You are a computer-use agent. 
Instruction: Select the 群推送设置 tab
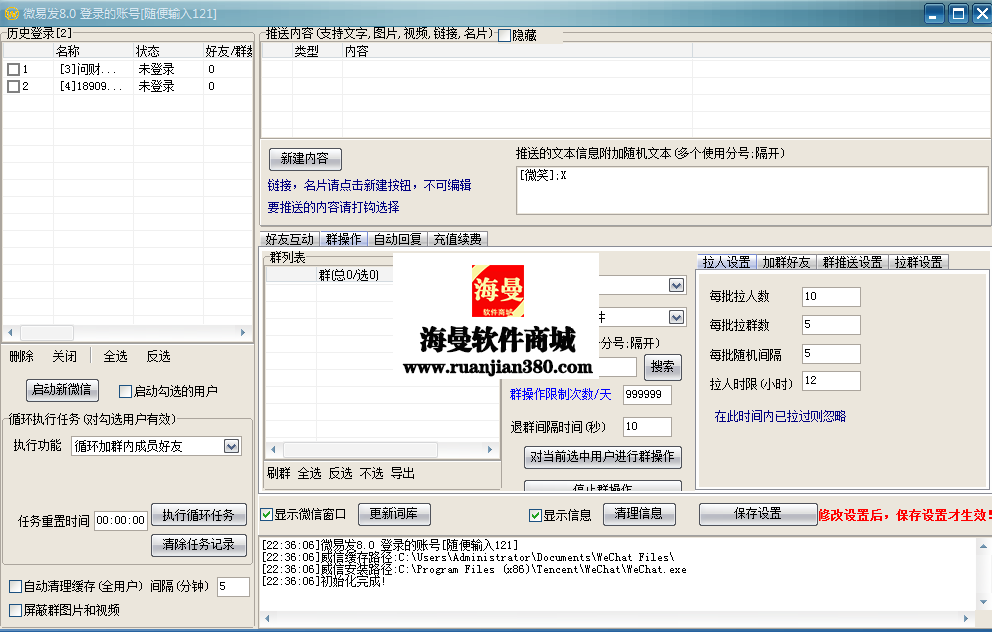coord(852,262)
